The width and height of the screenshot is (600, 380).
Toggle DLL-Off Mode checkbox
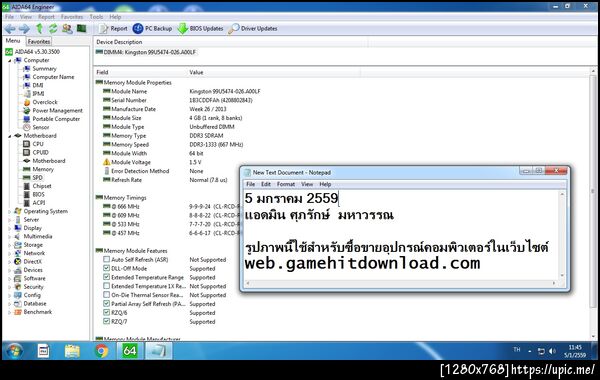pyautogui.click(x=107, y=268)
